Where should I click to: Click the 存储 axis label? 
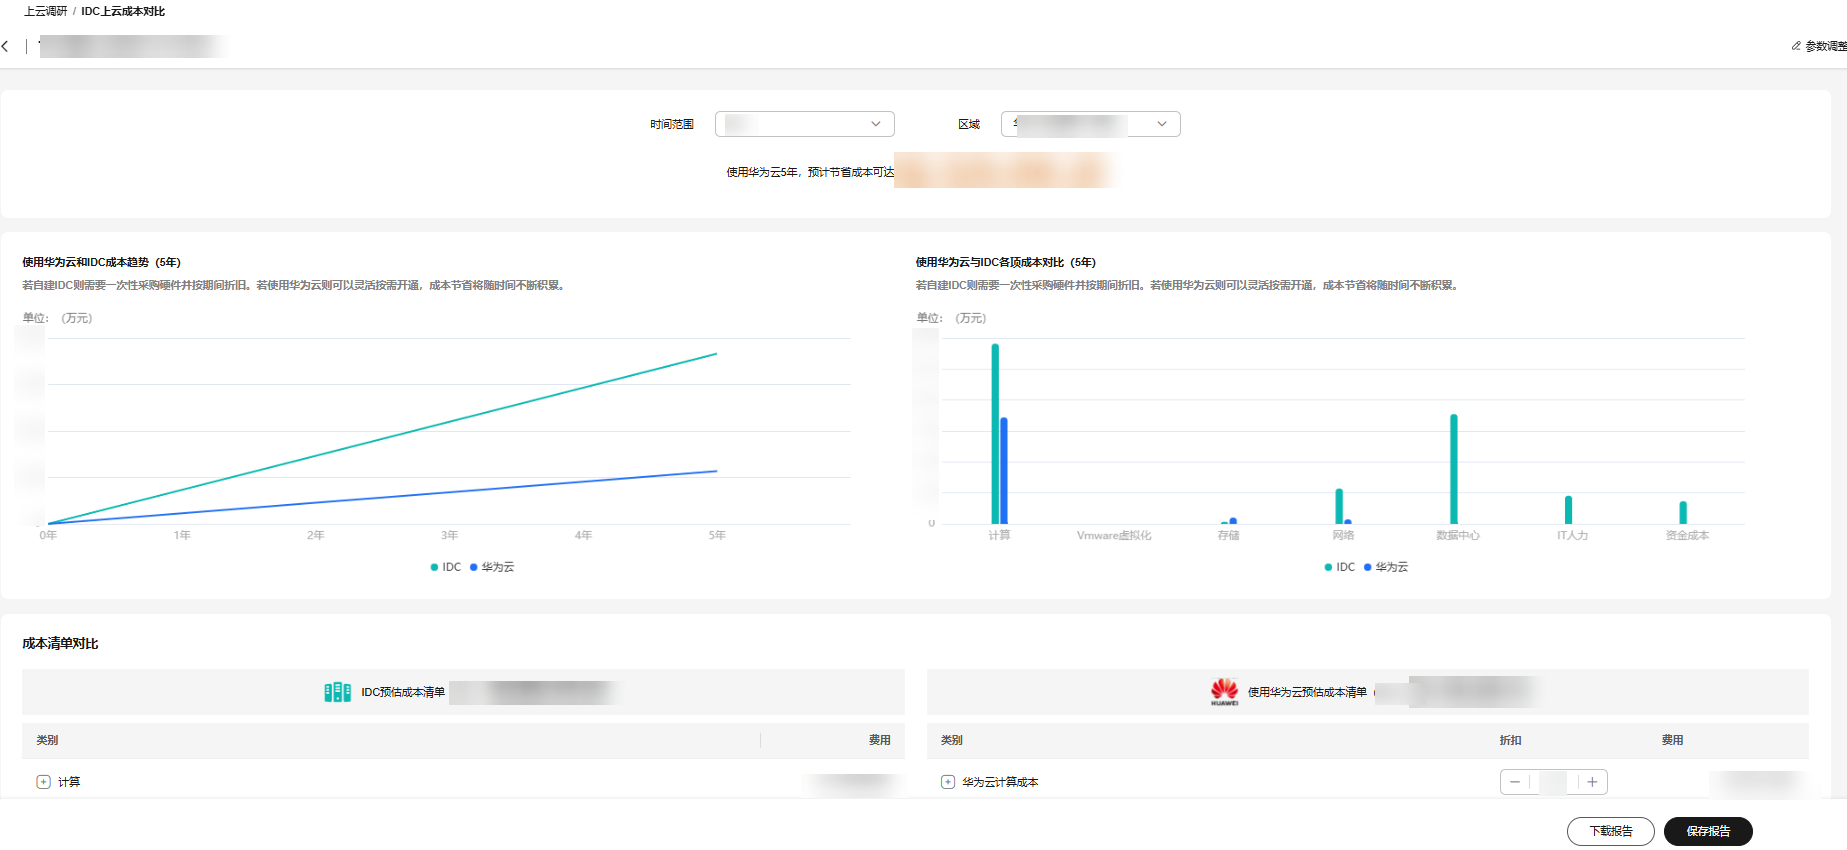(1228, 536)
